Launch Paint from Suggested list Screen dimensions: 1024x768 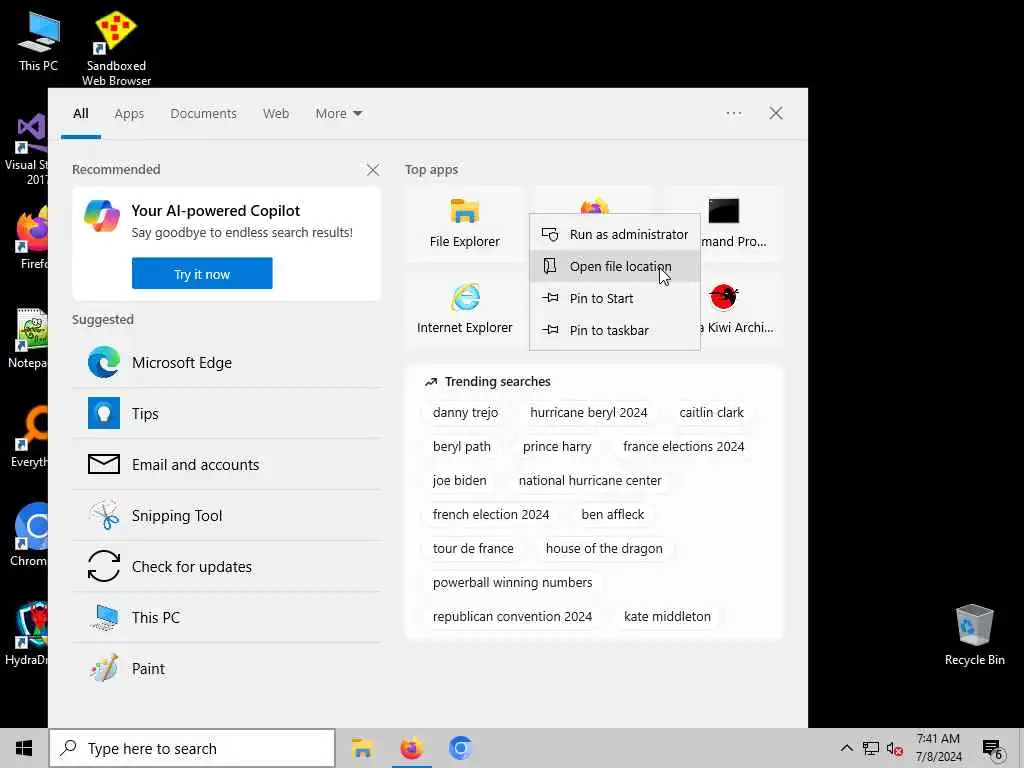(227, 668)
